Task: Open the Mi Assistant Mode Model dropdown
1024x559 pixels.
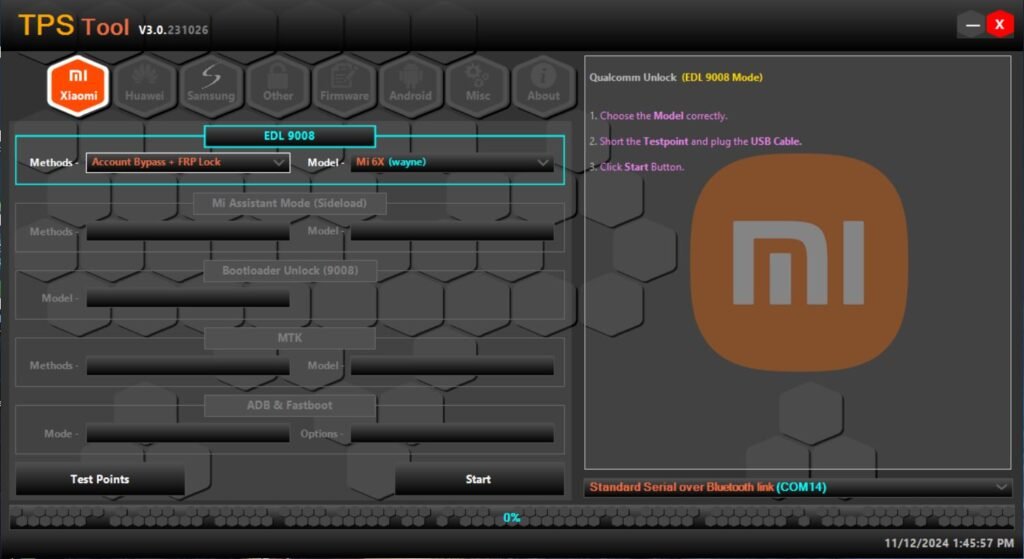Action: click(x=452, y=231)
